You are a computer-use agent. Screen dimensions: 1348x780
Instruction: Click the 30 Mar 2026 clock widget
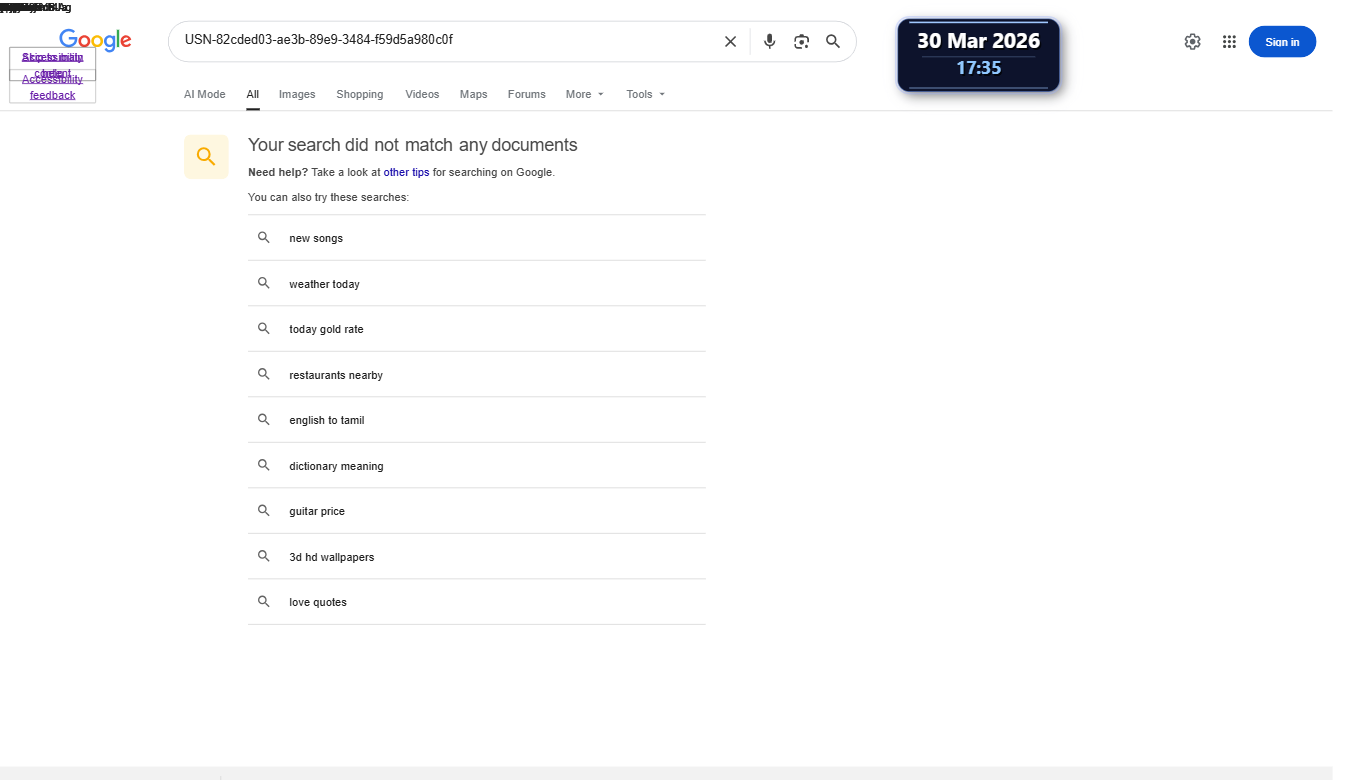pyautogui.click(x=978, y=55)
